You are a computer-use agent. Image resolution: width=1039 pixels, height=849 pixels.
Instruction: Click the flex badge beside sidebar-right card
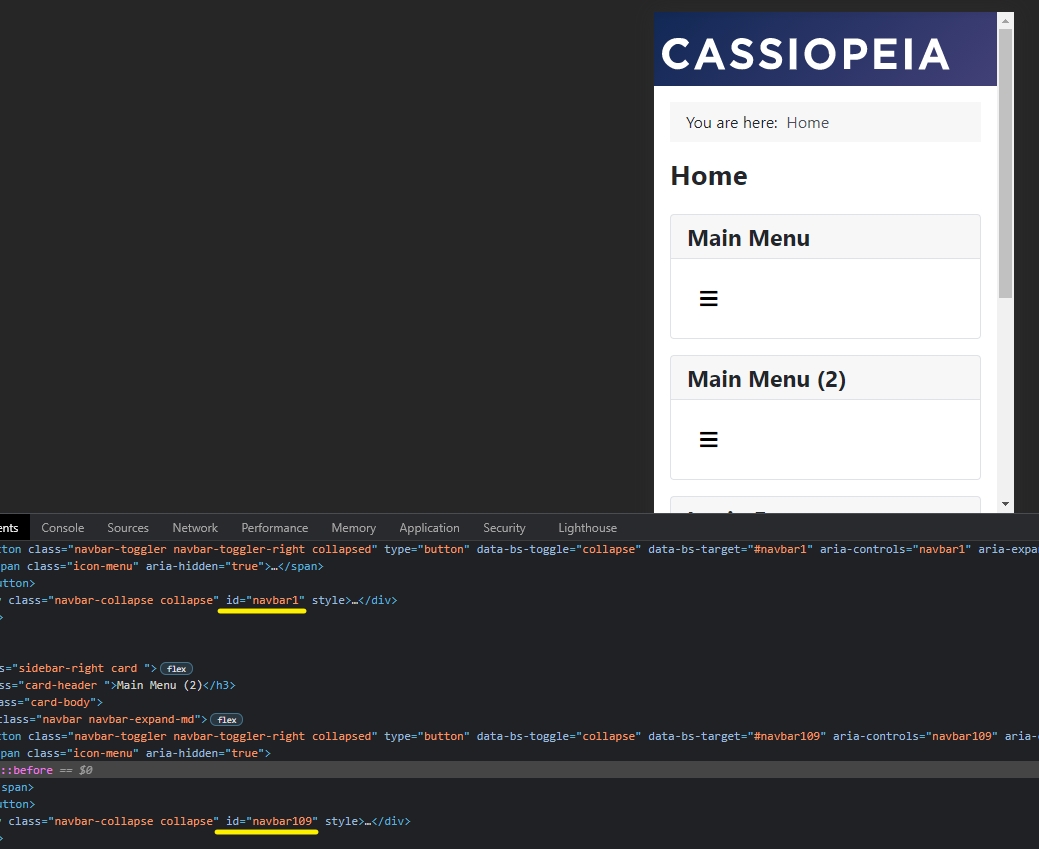coord(176,669)
